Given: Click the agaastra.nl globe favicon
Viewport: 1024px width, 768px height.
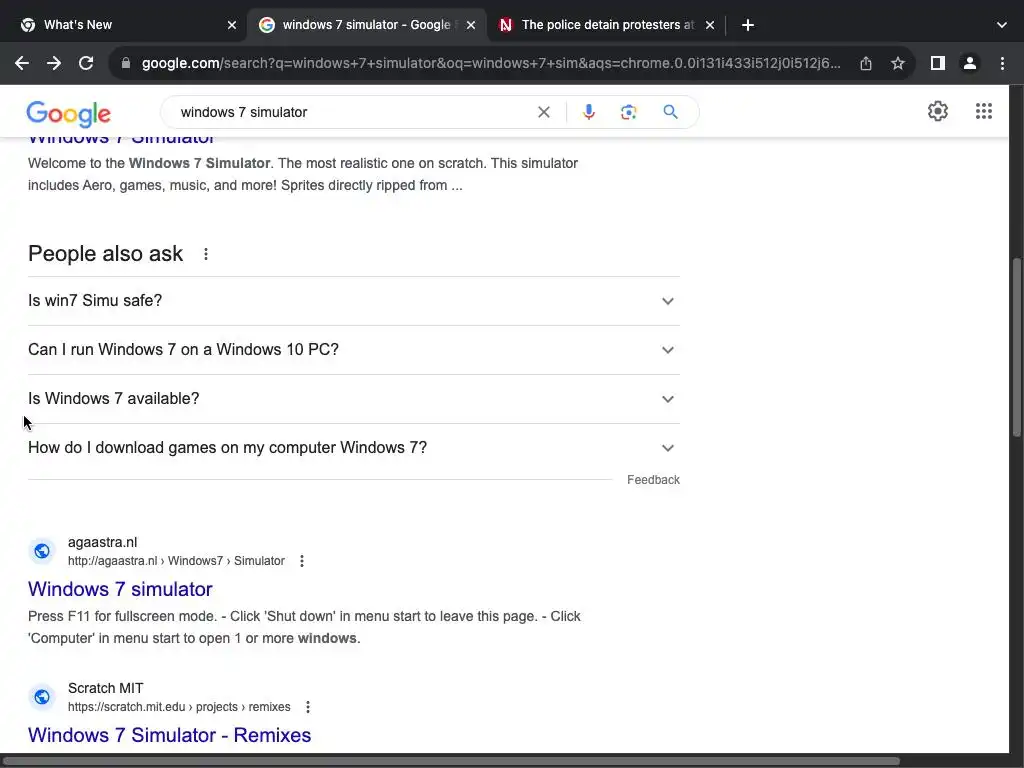Looking at the screenshot, I should (42, 551).
